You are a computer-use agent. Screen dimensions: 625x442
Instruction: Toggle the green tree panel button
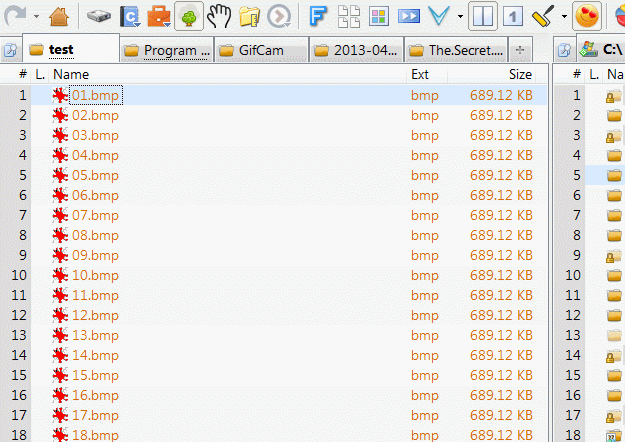pyautogui.click(x=187, y=16)
